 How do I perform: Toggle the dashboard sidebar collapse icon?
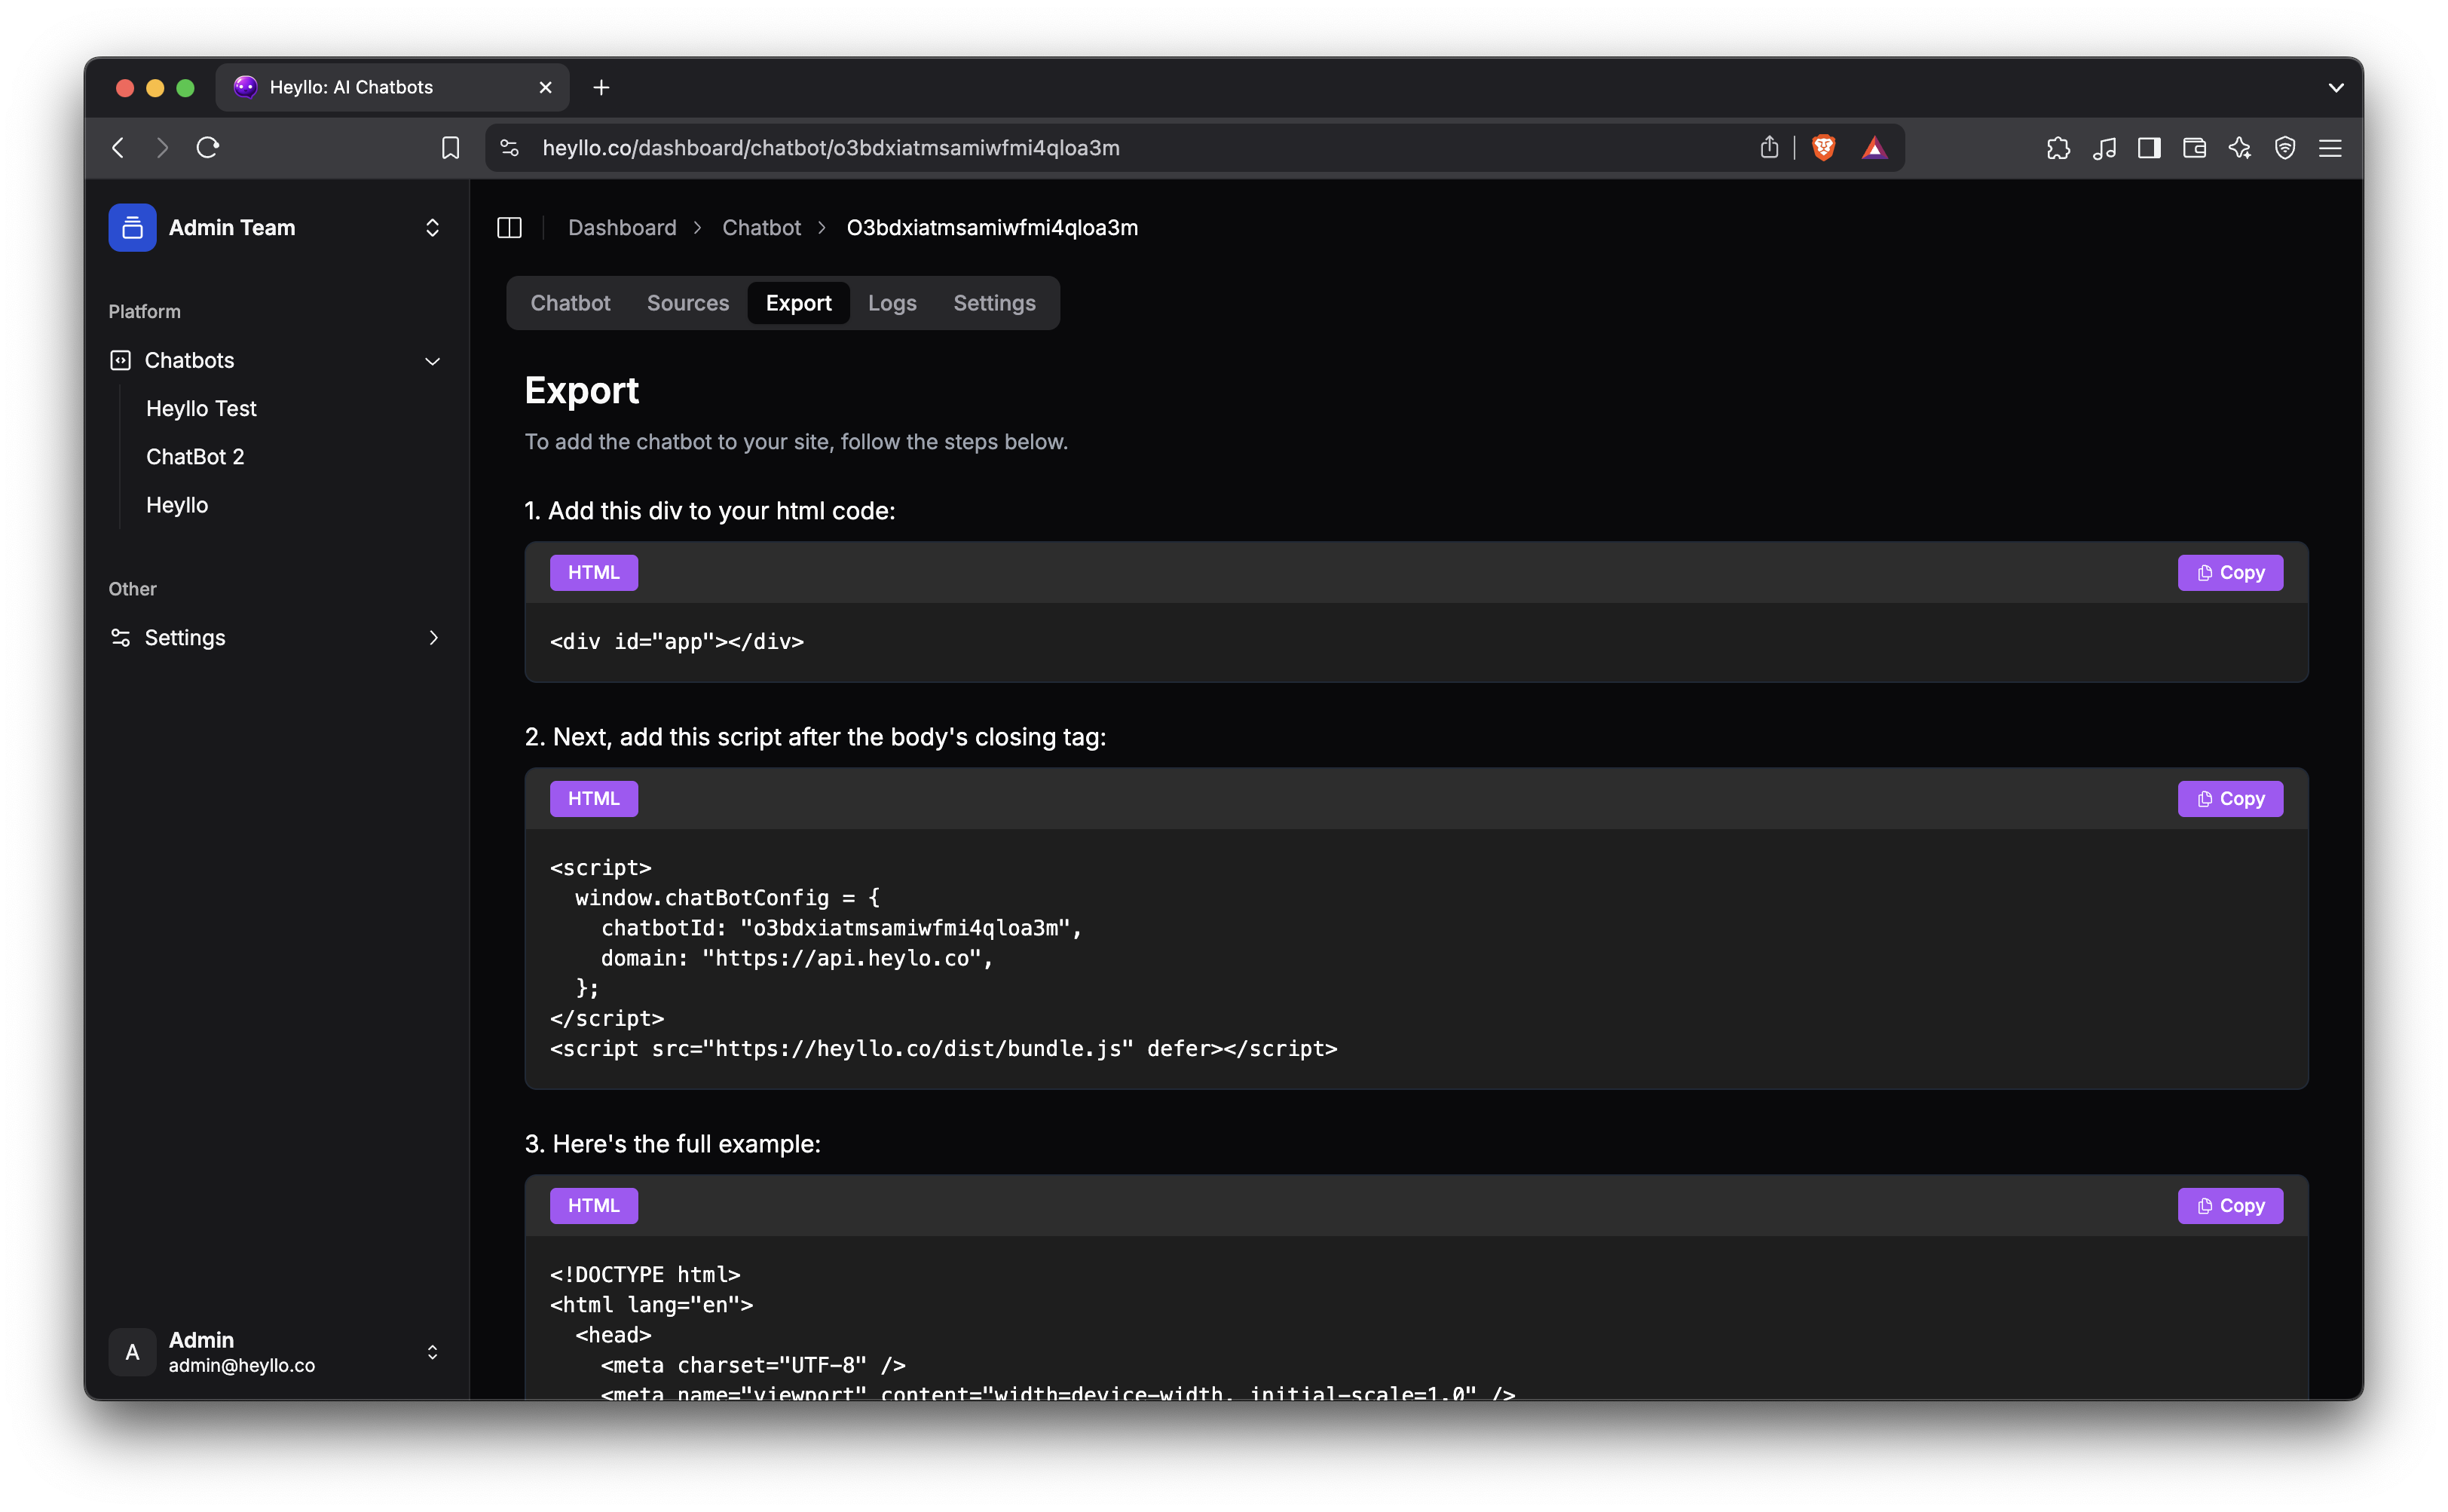click(x=509, y=228)
